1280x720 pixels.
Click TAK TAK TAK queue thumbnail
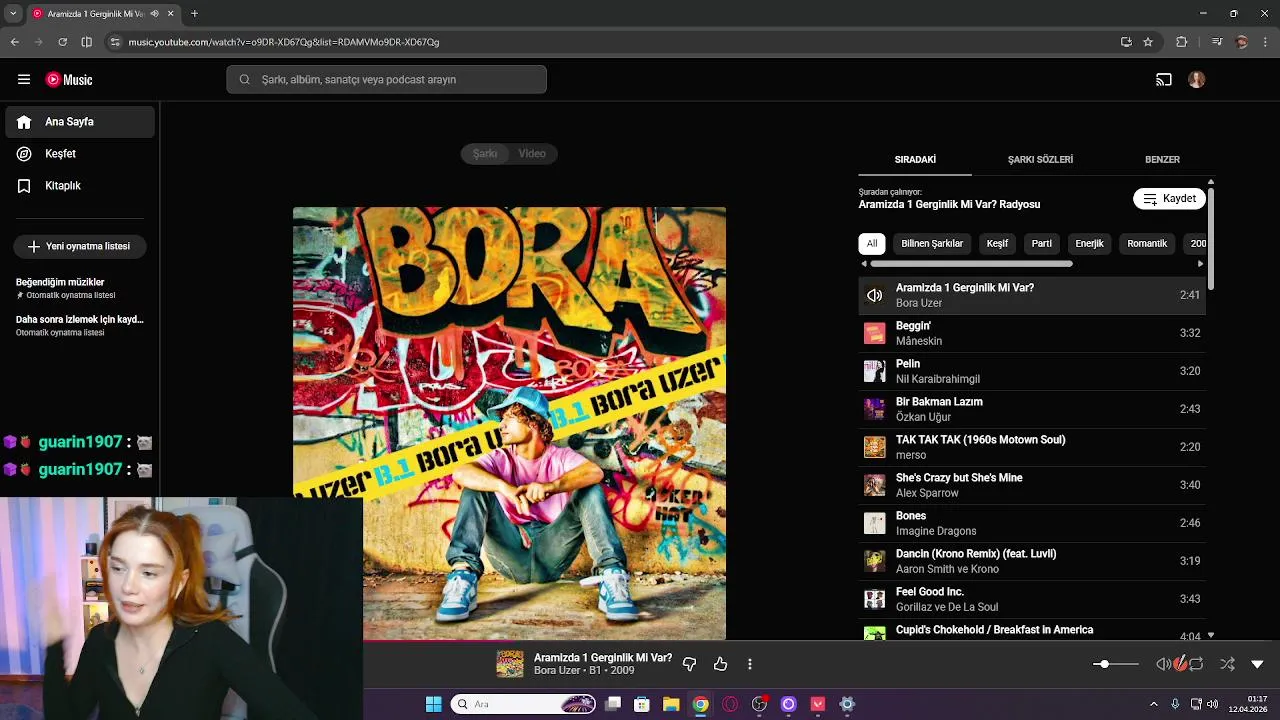pyautogui.click(x=875, y=447)
